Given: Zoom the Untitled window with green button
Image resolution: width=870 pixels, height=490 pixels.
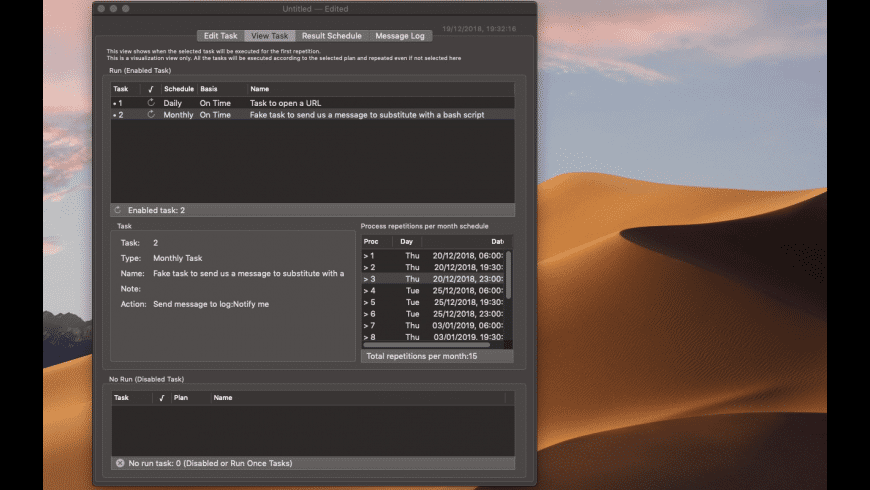Looking at the screenshot, I should click(x=125, y=8).
